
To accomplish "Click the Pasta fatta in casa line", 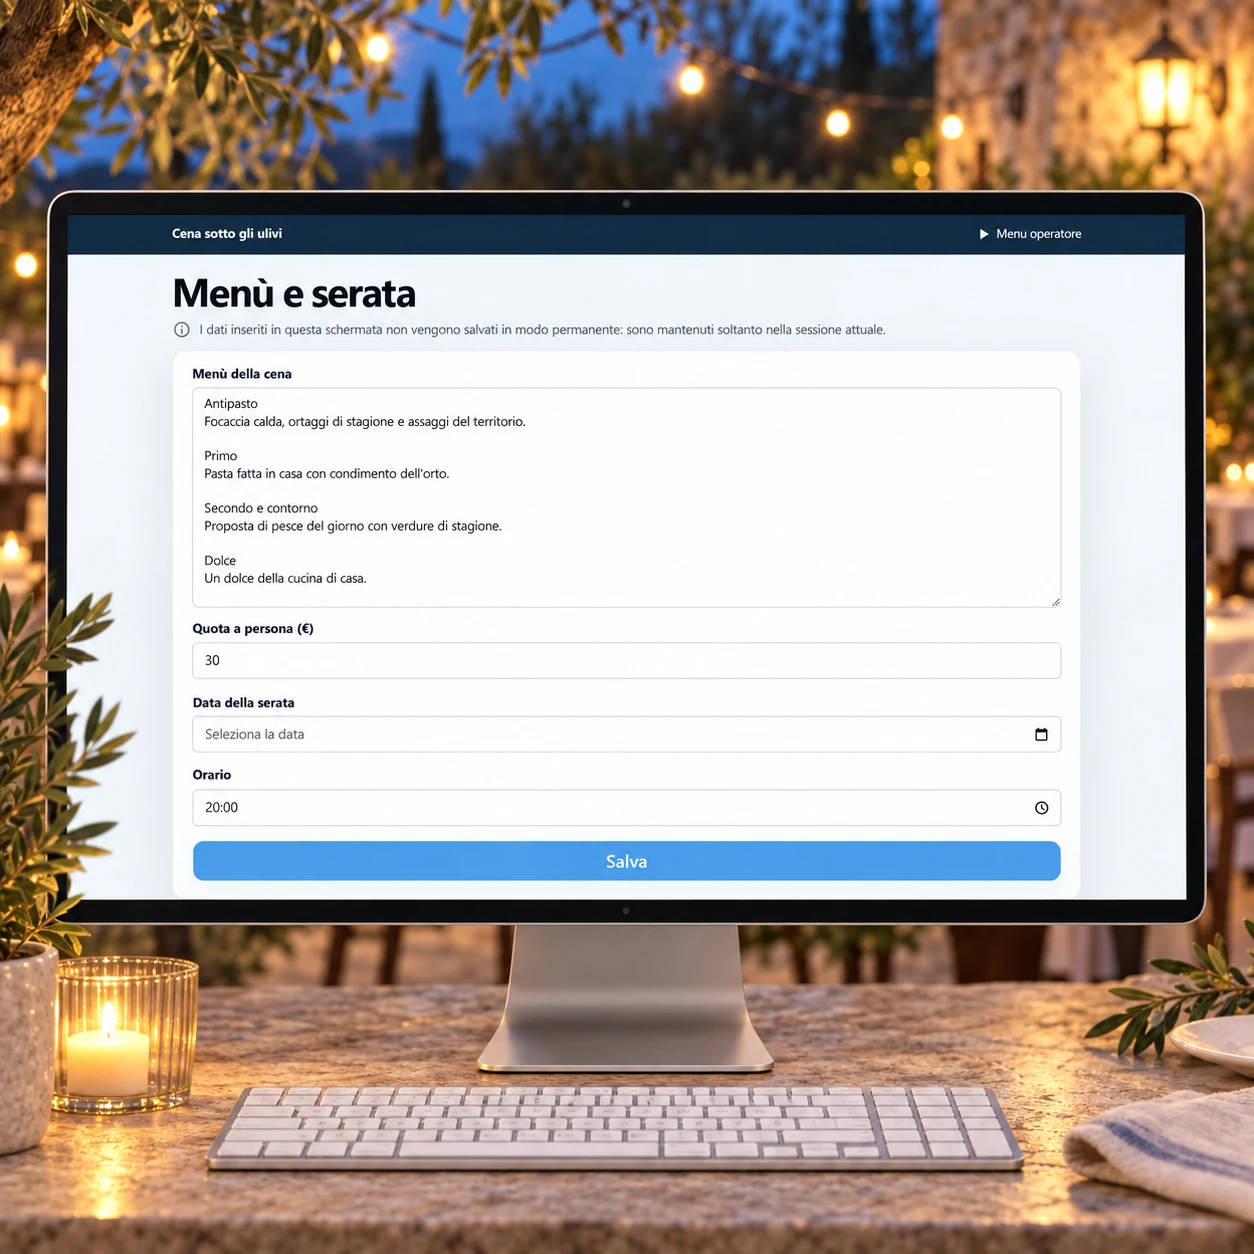I will coord(327,474).
